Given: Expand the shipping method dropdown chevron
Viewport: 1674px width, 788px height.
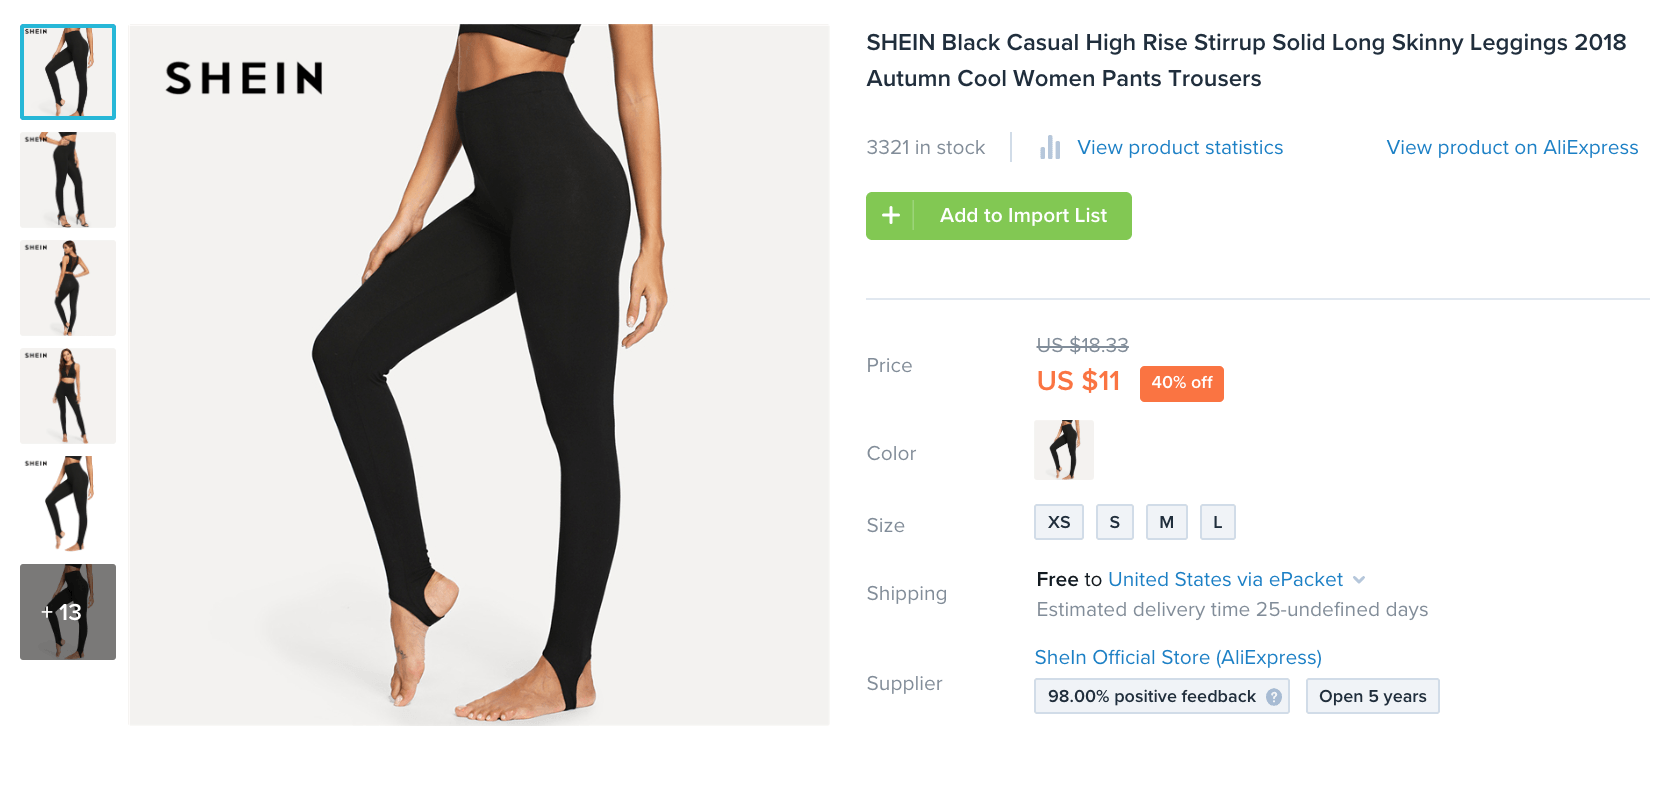Looking at the screenshot, I should 1359,580.
